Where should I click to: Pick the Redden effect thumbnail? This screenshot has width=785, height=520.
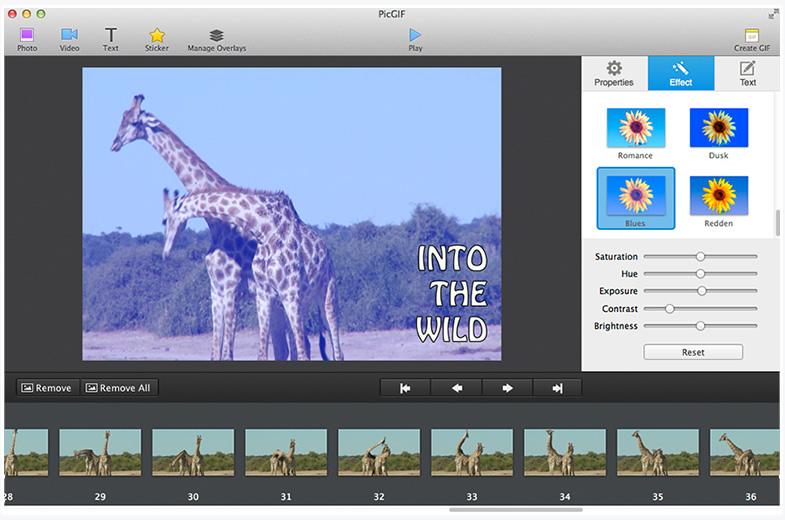coord(718,196)
